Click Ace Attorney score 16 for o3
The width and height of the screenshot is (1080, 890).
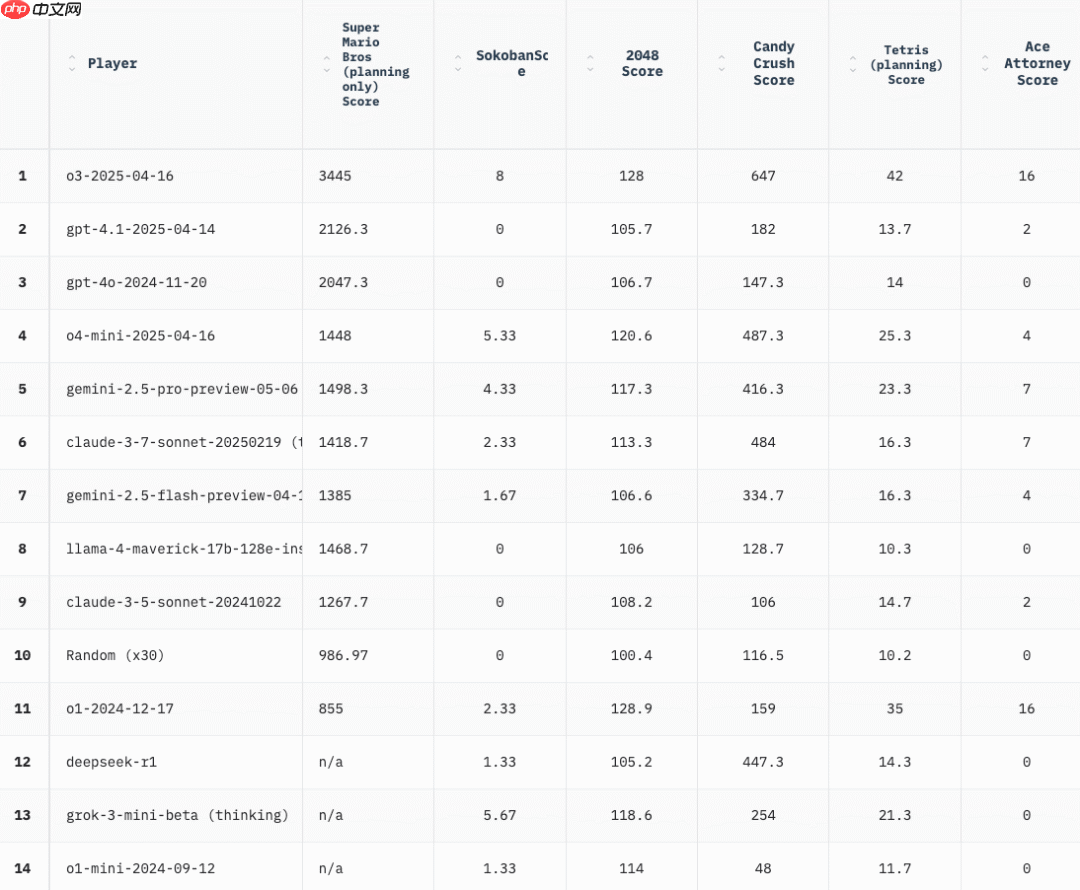point(1026,176)
